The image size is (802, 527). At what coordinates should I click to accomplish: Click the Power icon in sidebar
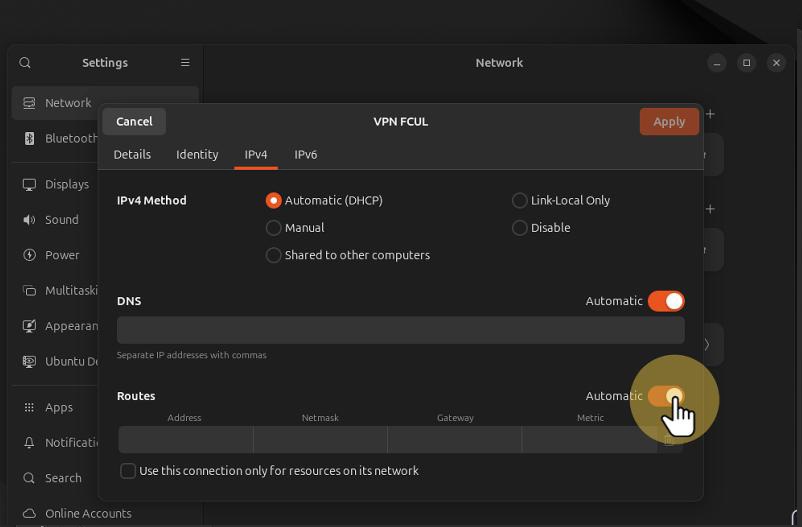pos(29,255)
